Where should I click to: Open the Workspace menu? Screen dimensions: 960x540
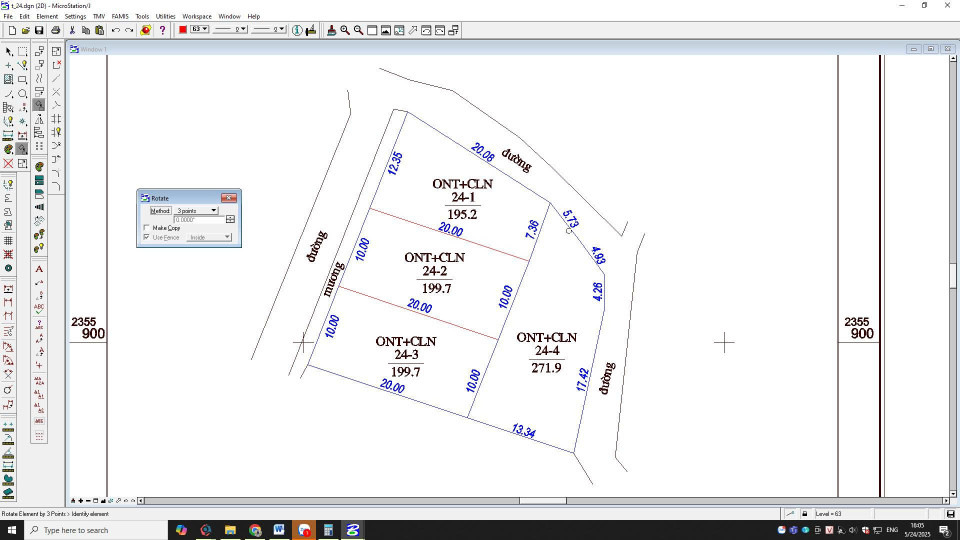[x=197, y=17]
